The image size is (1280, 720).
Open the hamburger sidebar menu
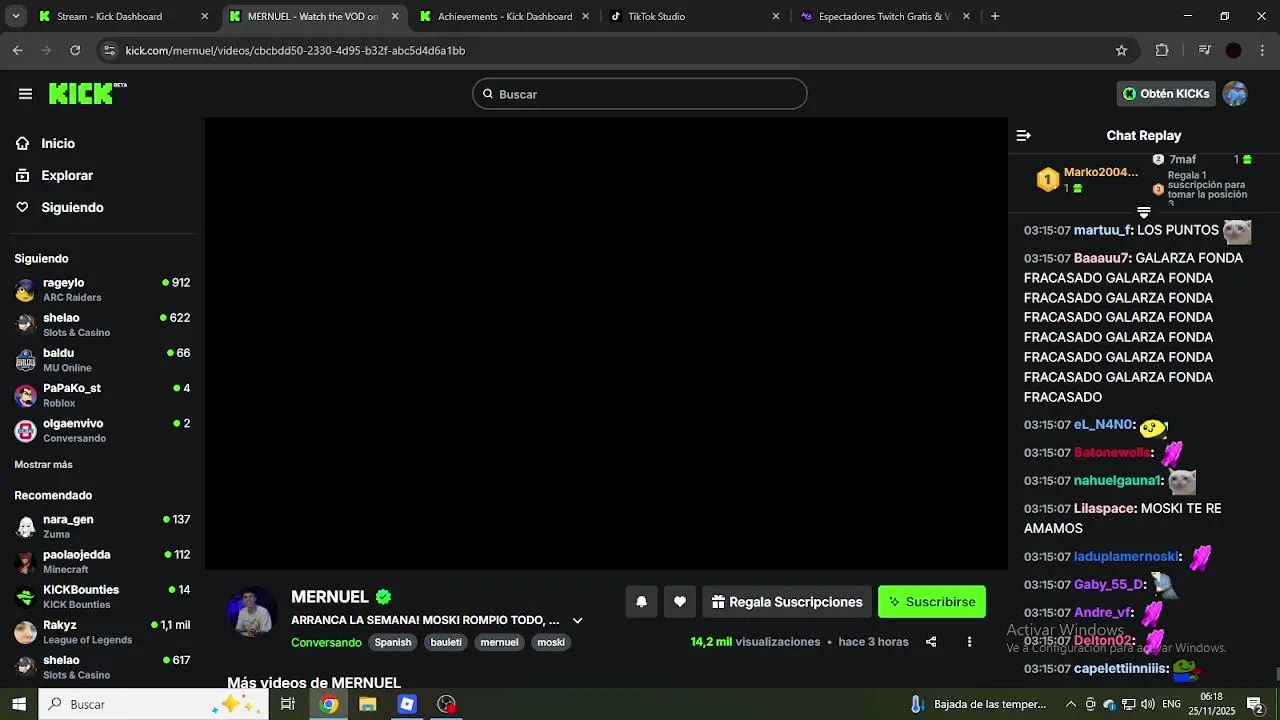pos(25,94)
